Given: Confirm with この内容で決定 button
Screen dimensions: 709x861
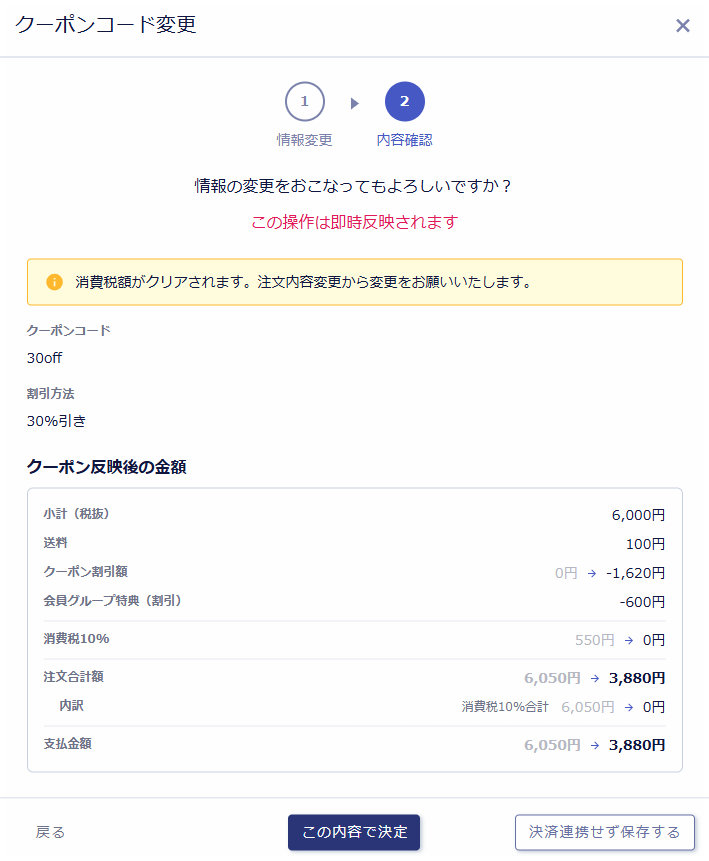Looking at the screenshot, I should coord(354,832).
